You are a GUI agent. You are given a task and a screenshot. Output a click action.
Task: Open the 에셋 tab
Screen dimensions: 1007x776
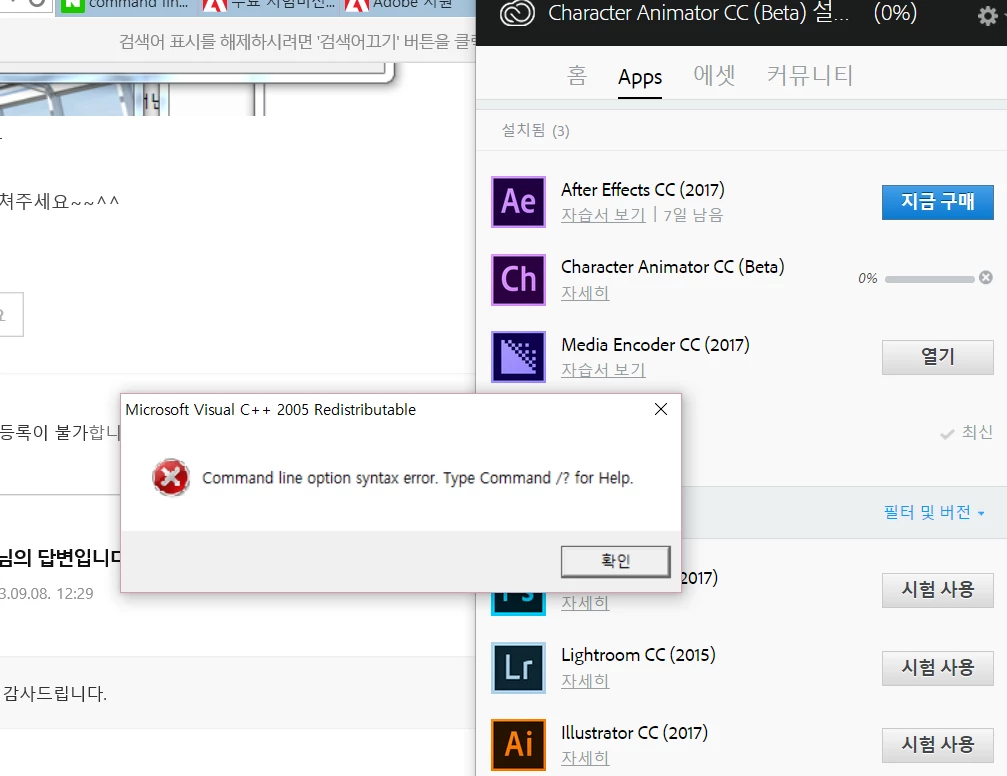click(x=714, y=76)
